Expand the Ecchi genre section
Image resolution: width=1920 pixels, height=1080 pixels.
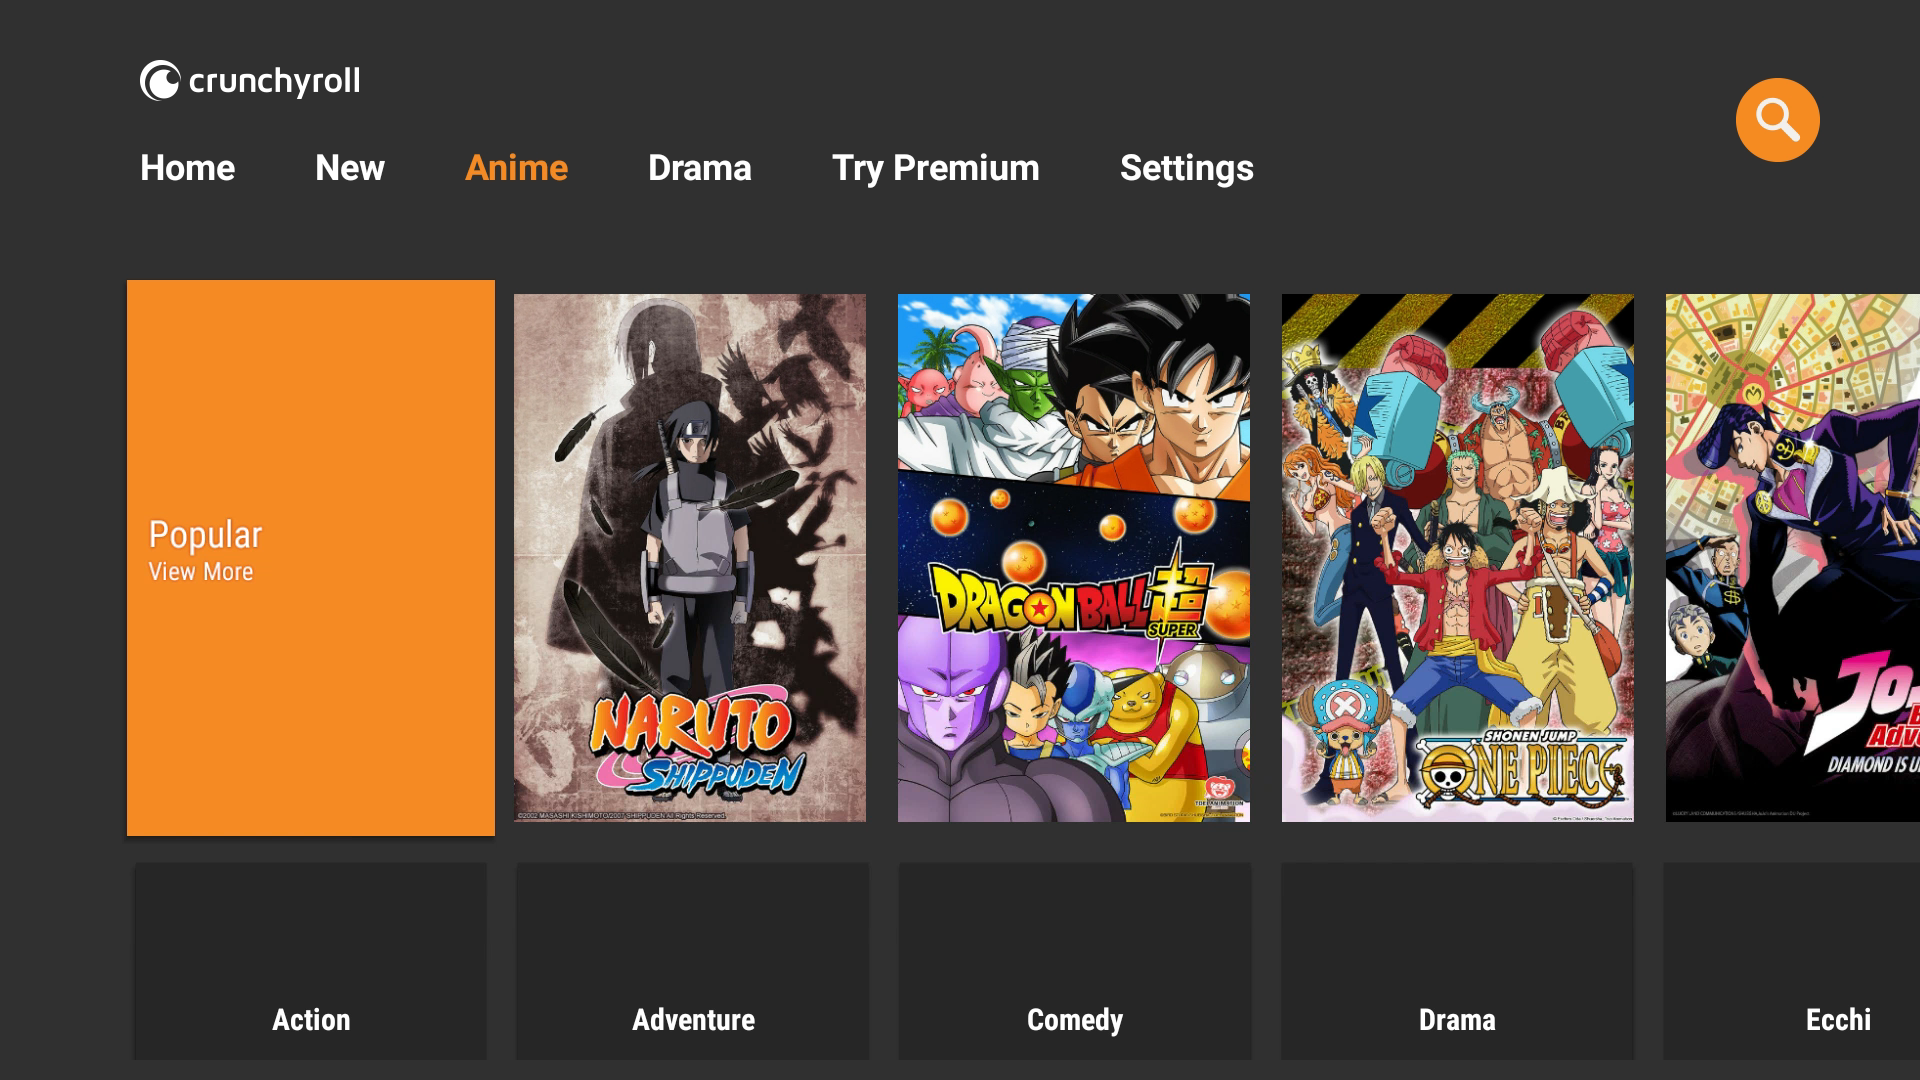click(x=1837, y=1018)
